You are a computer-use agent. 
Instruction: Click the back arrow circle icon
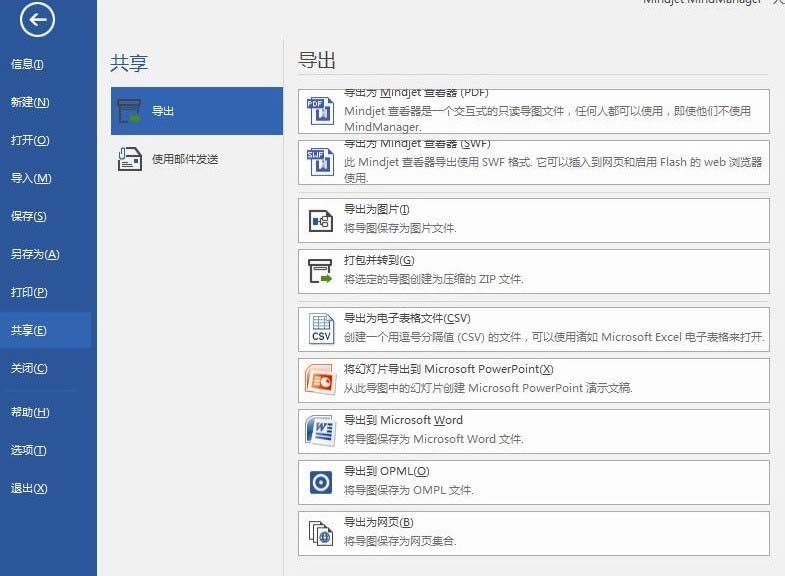(37, 20)
